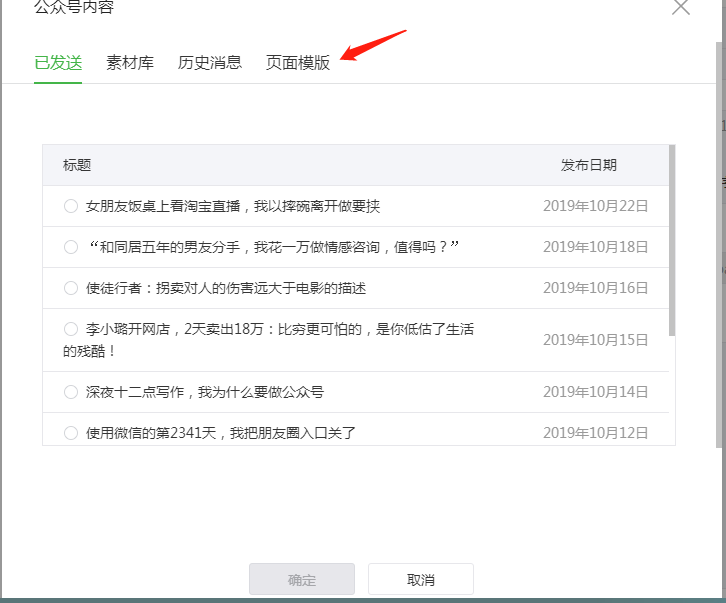The width and height of the screenshot is (726, 603).
Task: Switch to the 已发送 tab
Action: click(58, 62)
